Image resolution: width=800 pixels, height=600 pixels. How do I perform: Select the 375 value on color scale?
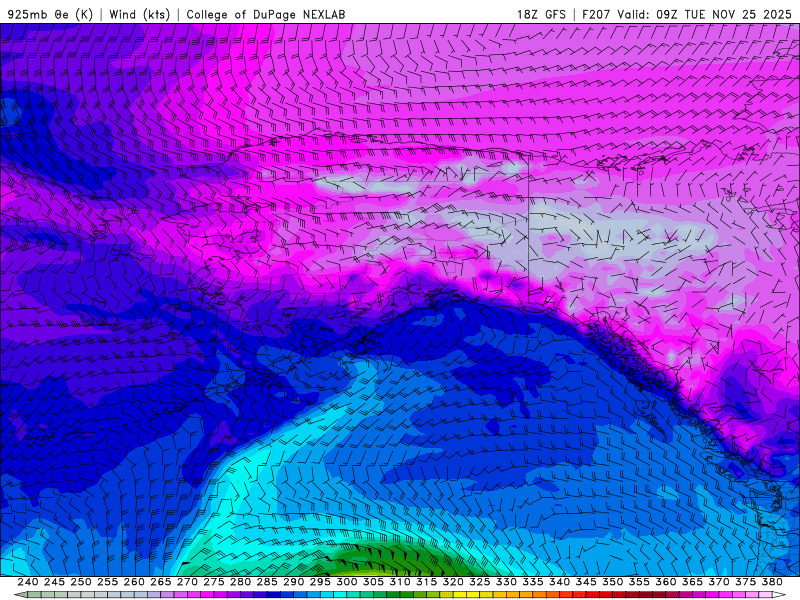745,582
